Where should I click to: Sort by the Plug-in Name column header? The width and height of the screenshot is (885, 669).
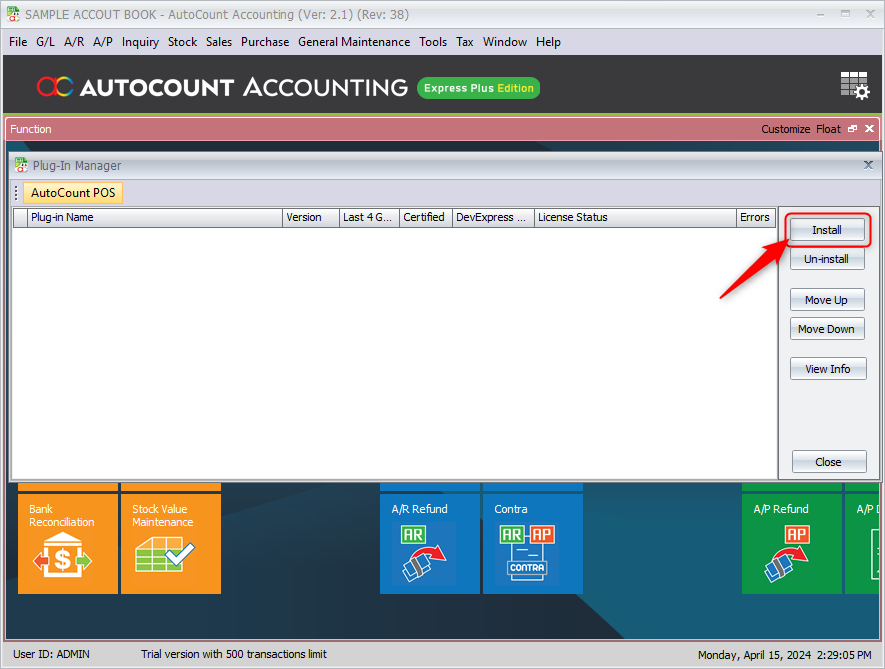coord(155,217)
